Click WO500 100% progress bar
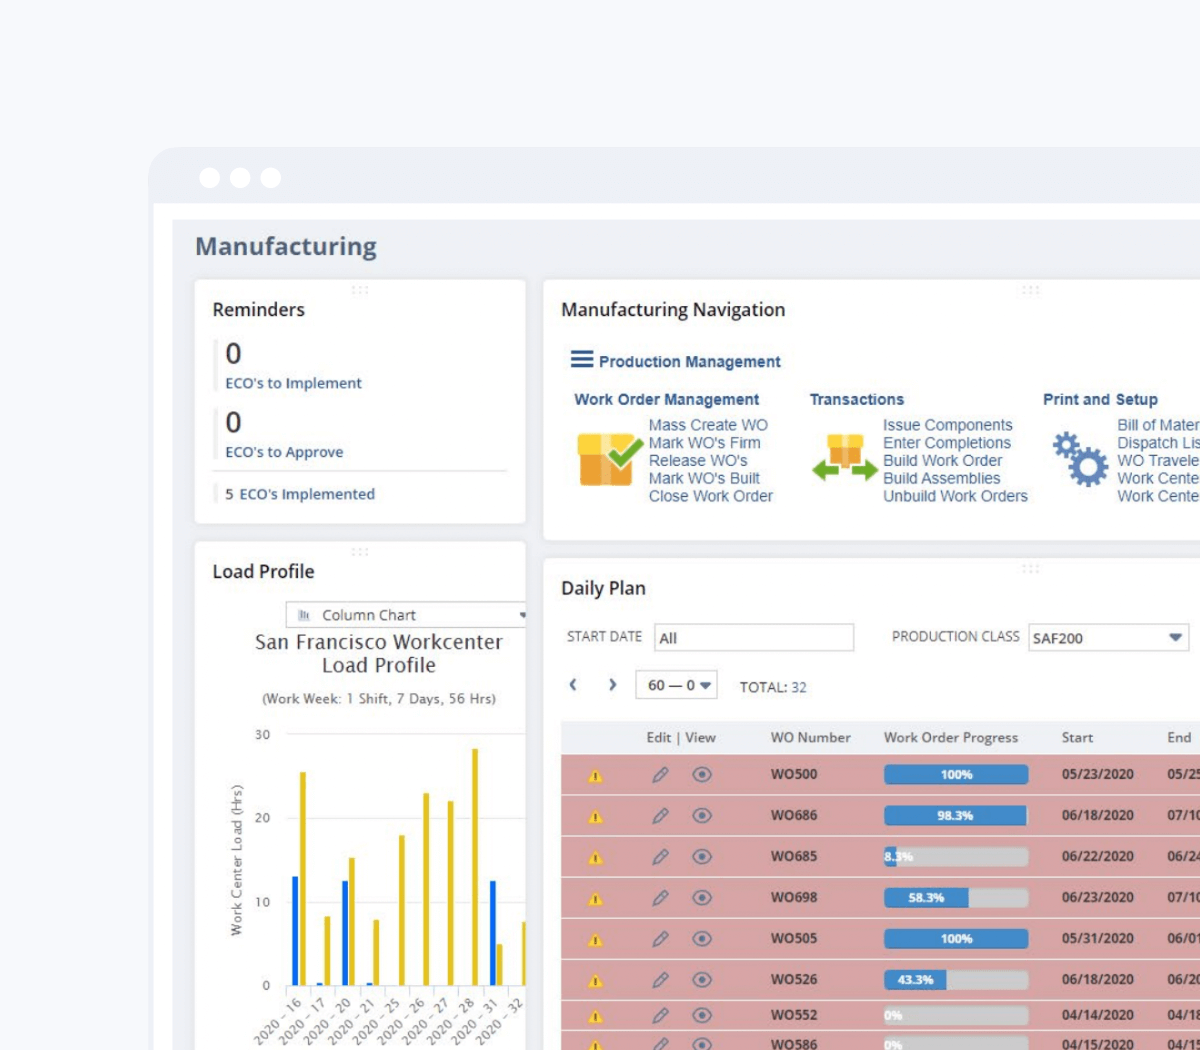1200x1050 pixels. [x=956, y=774]
